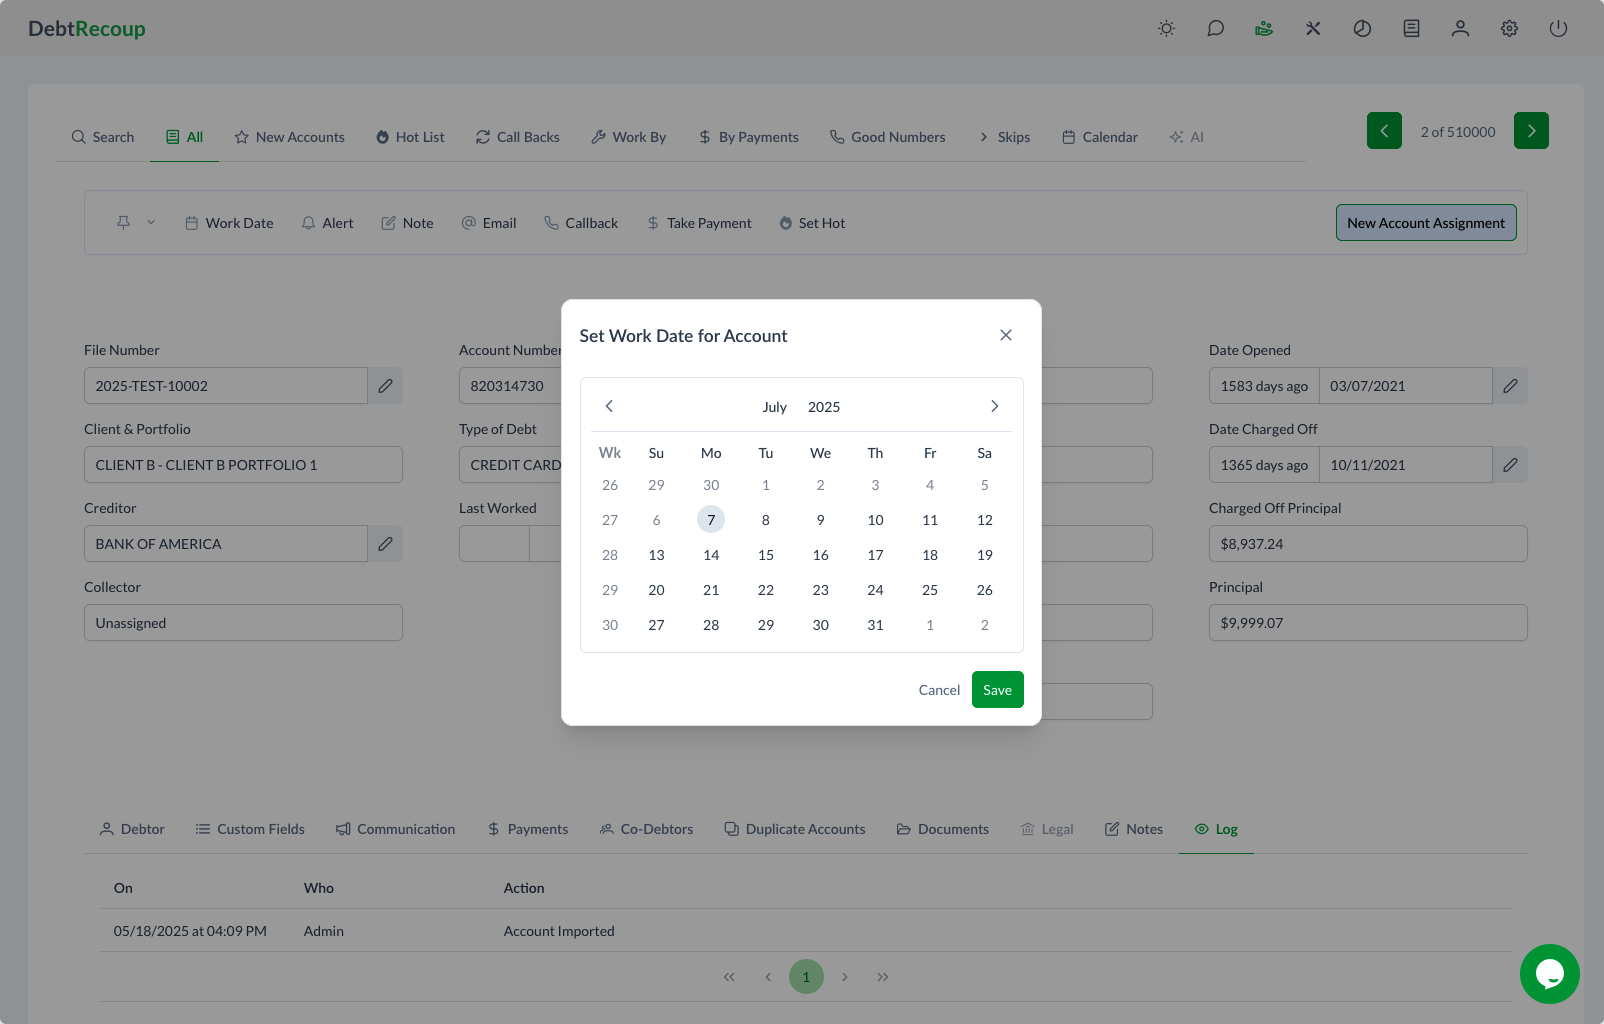Go to next account record arrow
Viewport: 1604px width, 1024px height.
click(1530, 131)
